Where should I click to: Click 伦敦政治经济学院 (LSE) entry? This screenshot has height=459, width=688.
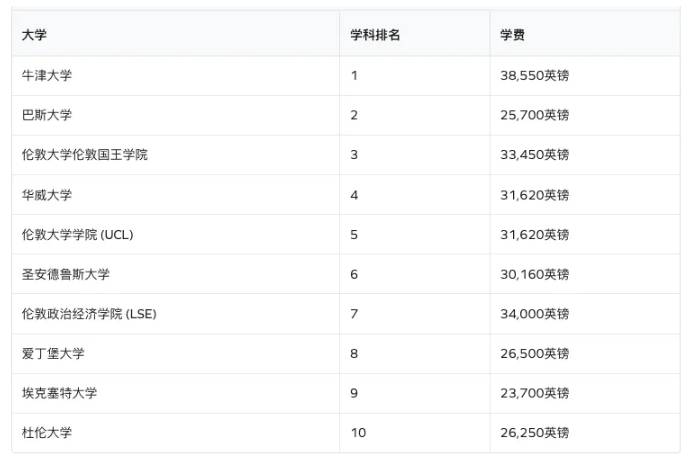89,314
